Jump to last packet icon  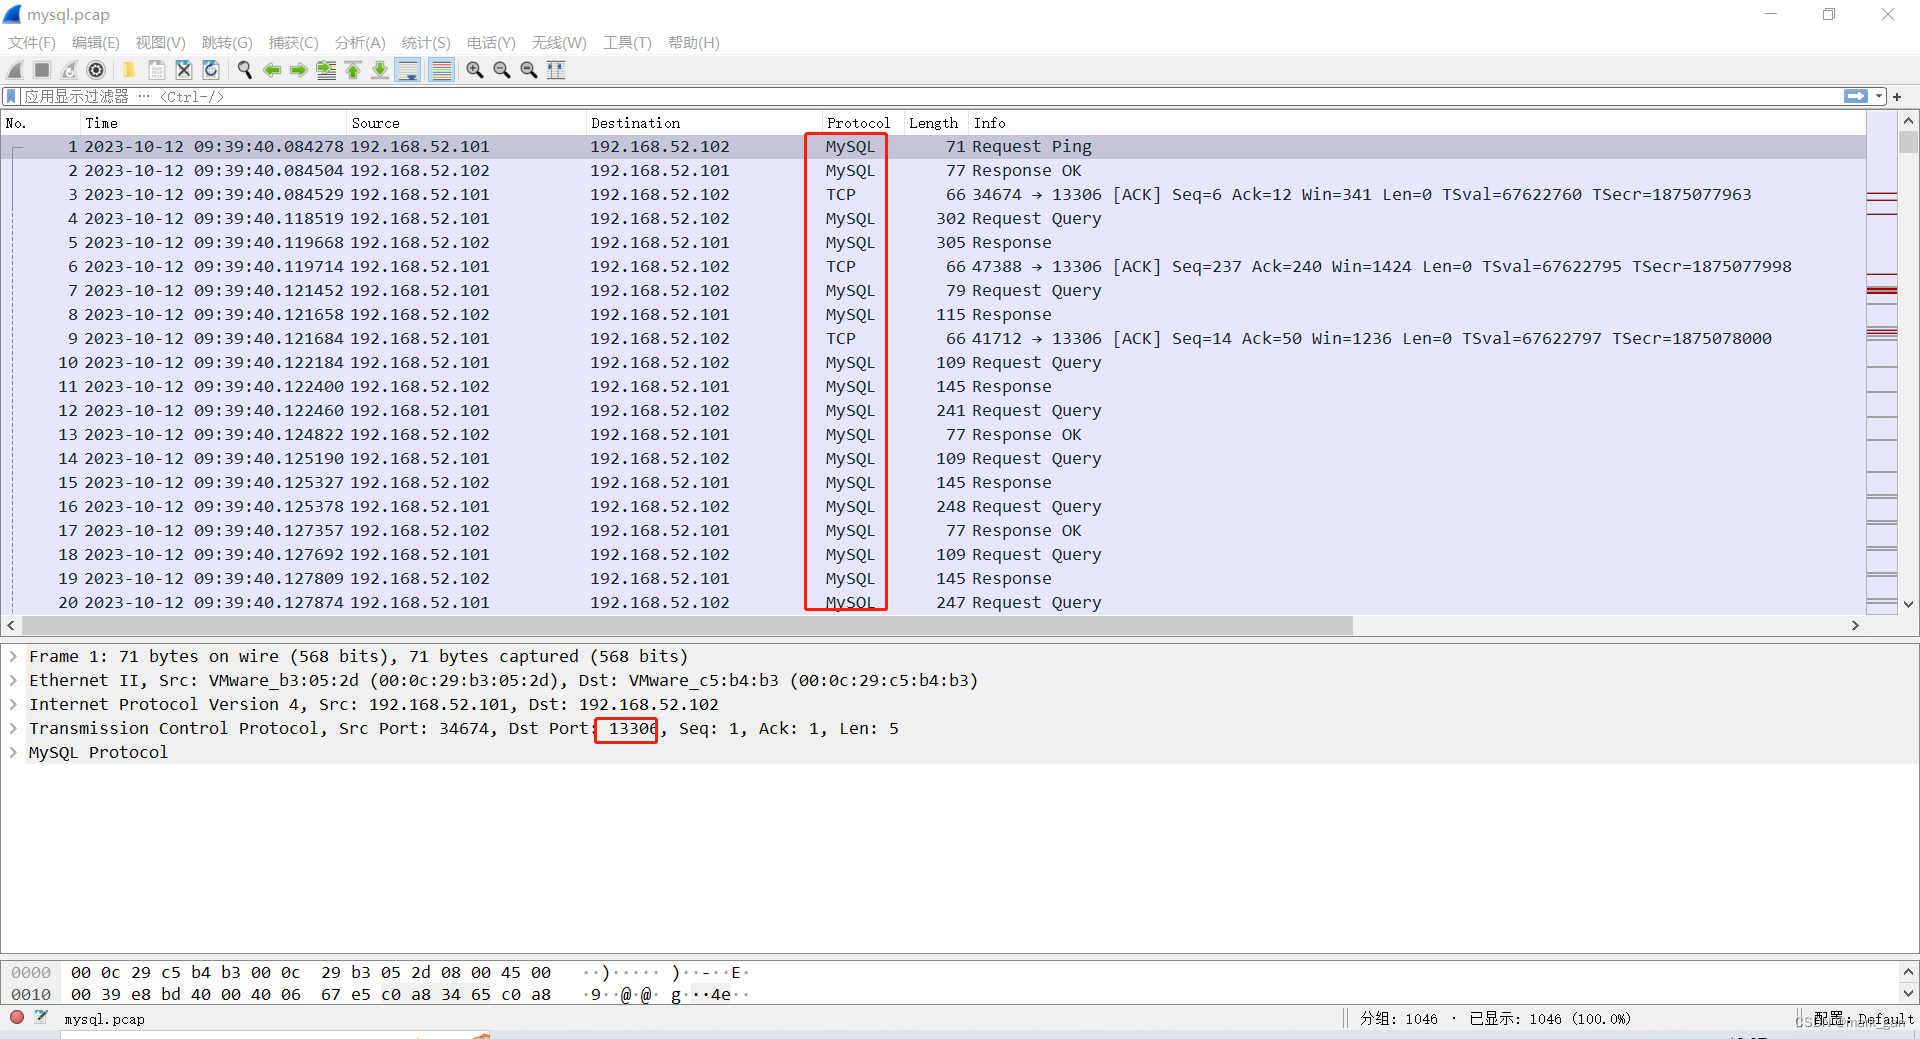(379, 70)
